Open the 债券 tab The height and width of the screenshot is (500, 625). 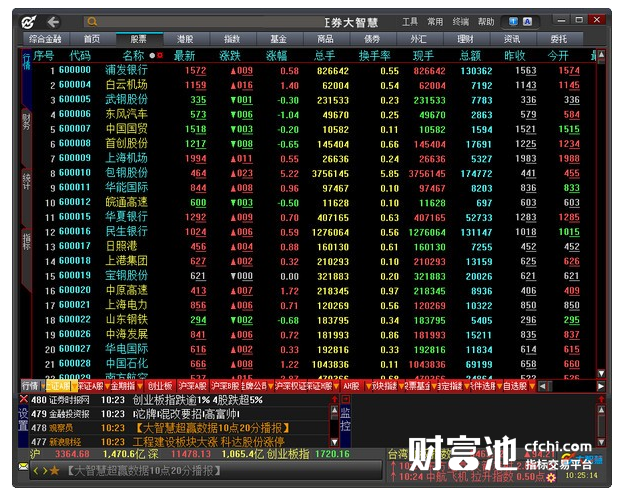pos(372,39)
